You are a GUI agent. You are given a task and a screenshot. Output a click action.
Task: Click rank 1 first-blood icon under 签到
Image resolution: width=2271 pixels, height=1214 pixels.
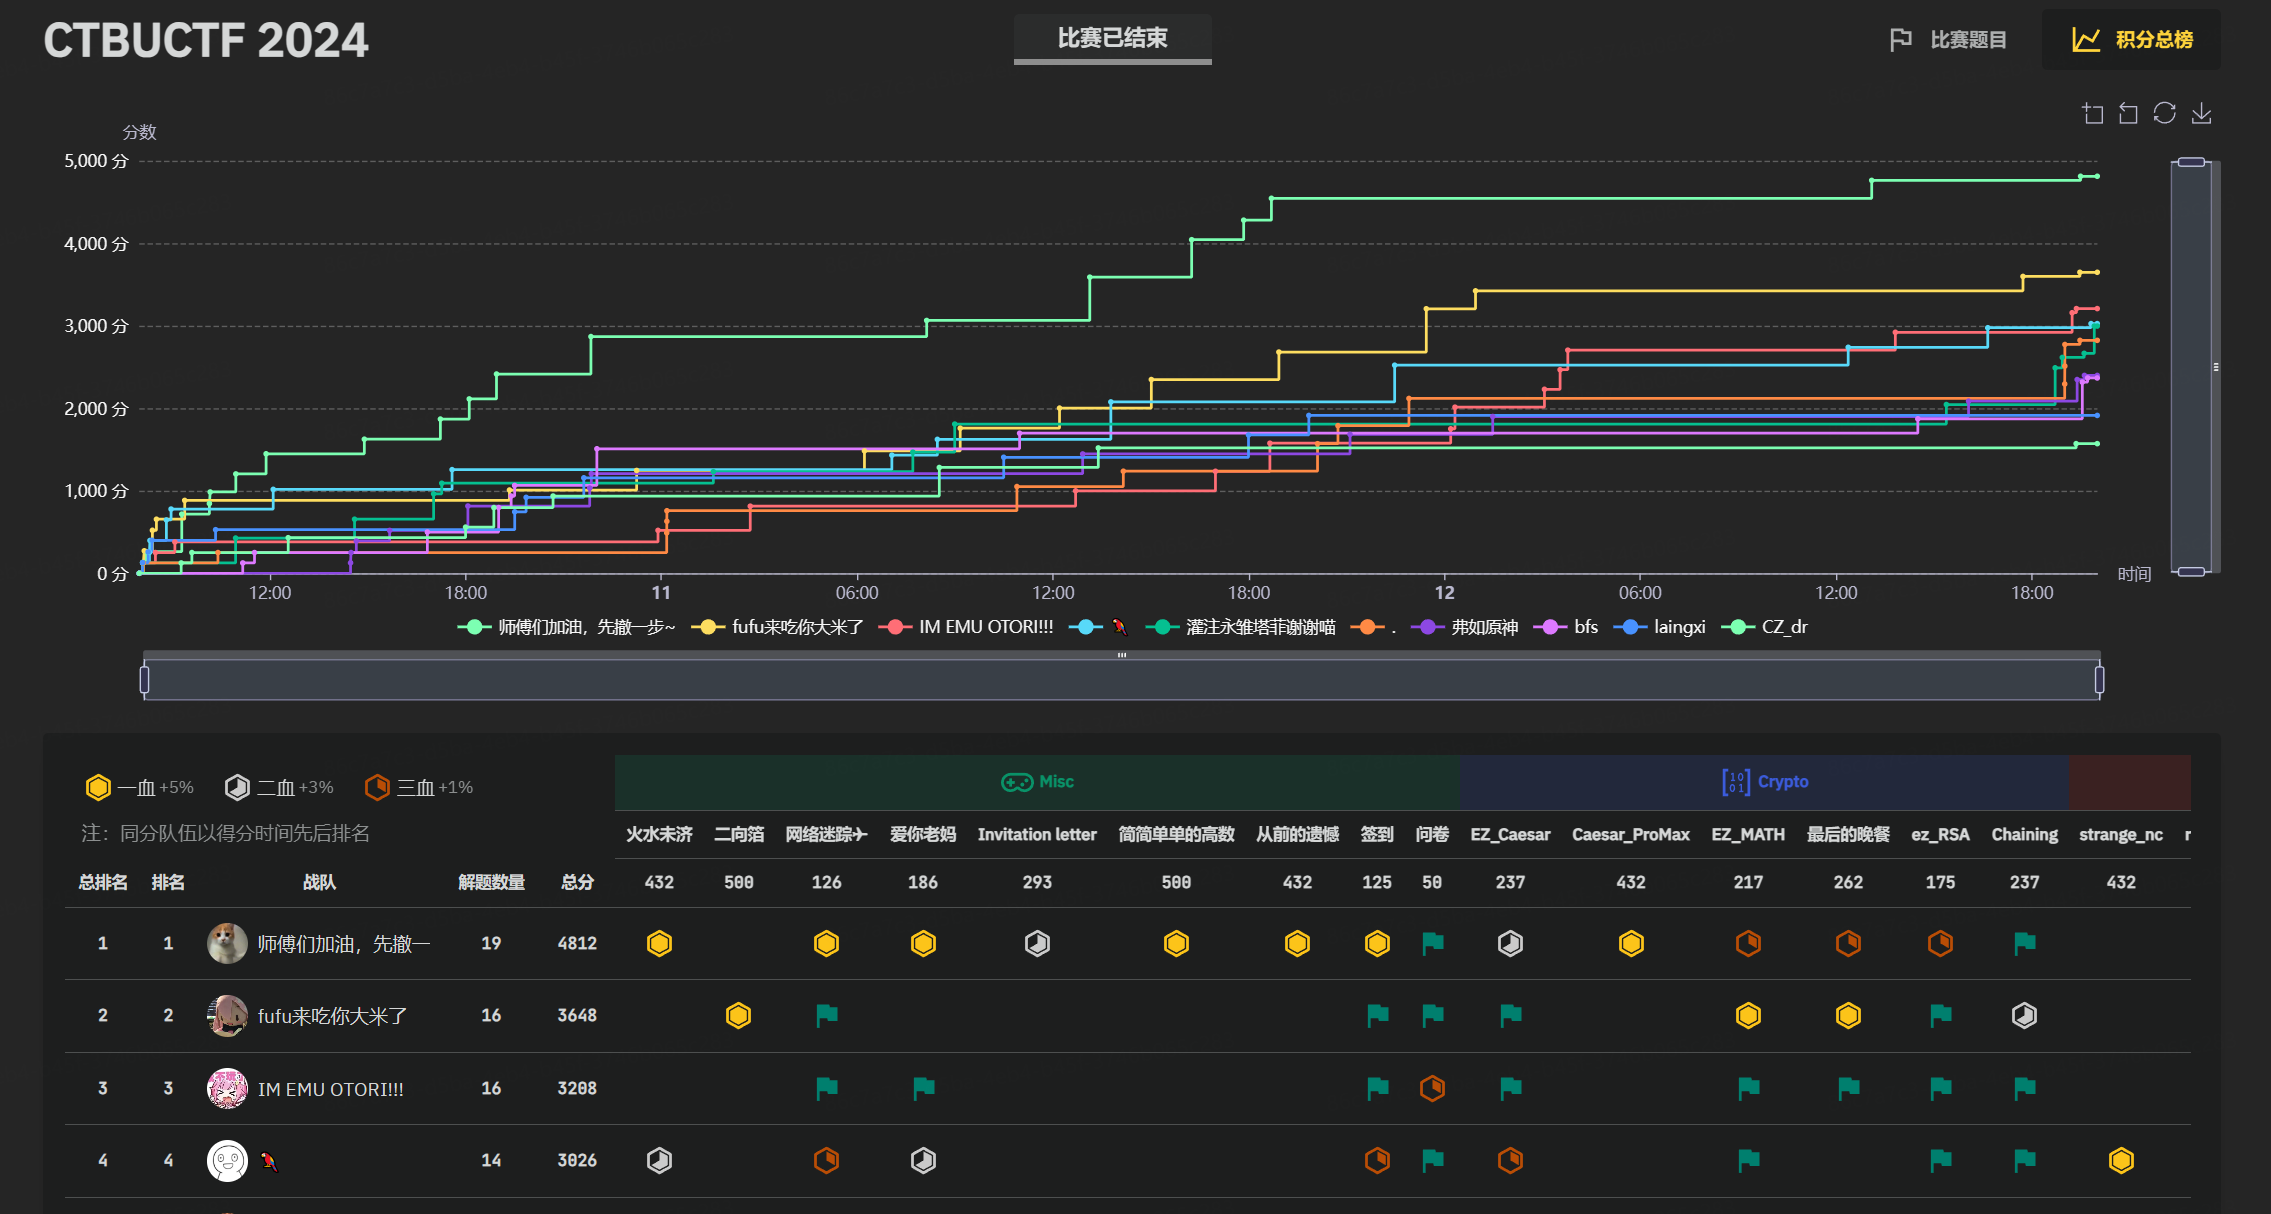tap(1377, 943)
